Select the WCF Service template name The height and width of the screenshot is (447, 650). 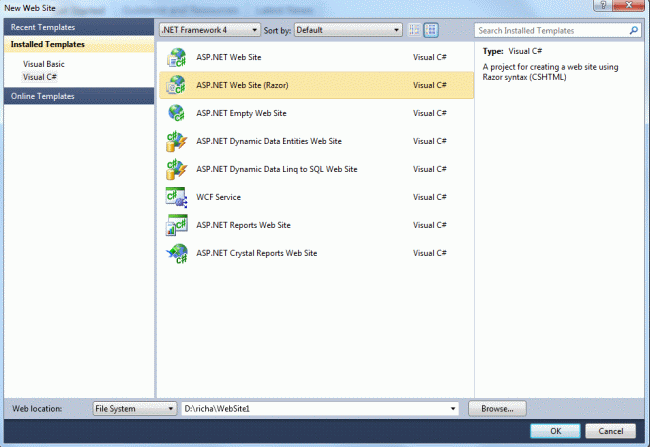coord(218,197)
